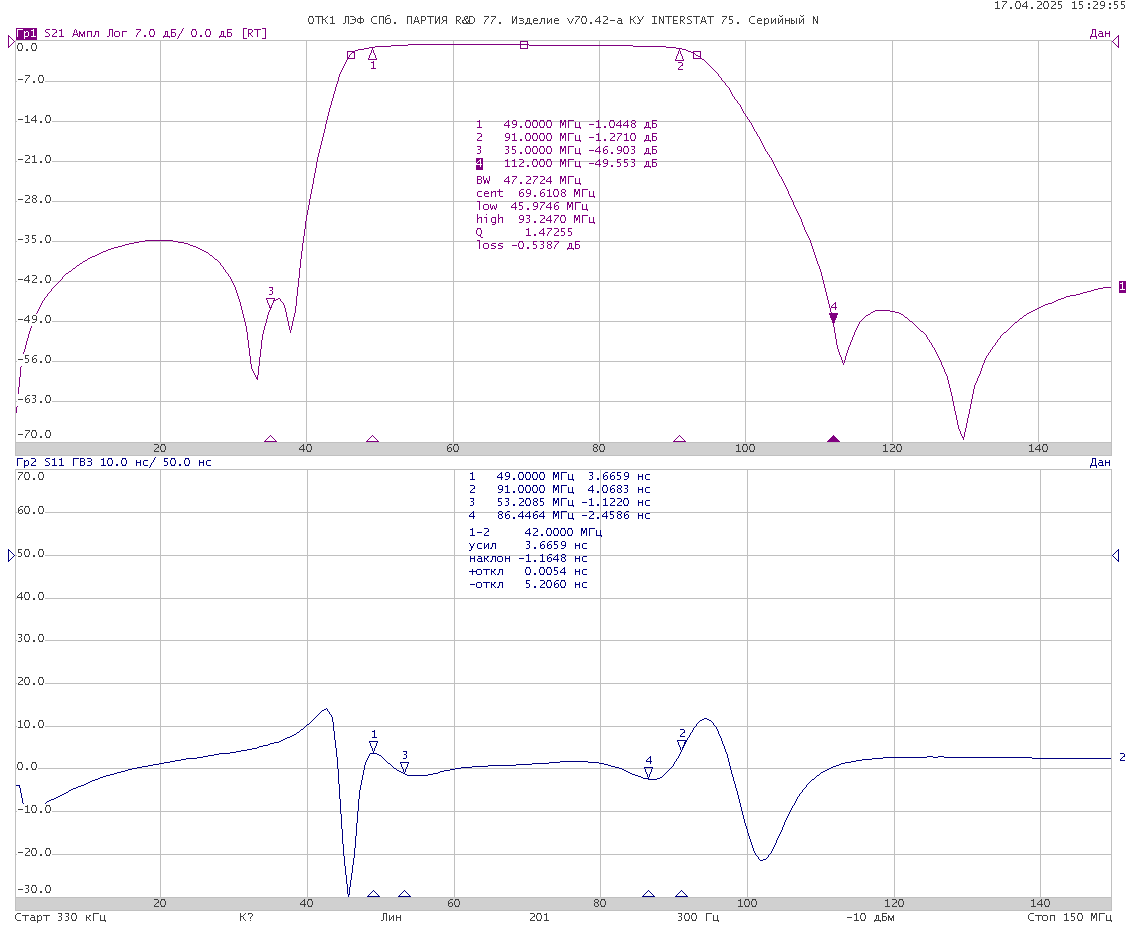Click marker 1 on the S21 trace

[x=373, y=54]
